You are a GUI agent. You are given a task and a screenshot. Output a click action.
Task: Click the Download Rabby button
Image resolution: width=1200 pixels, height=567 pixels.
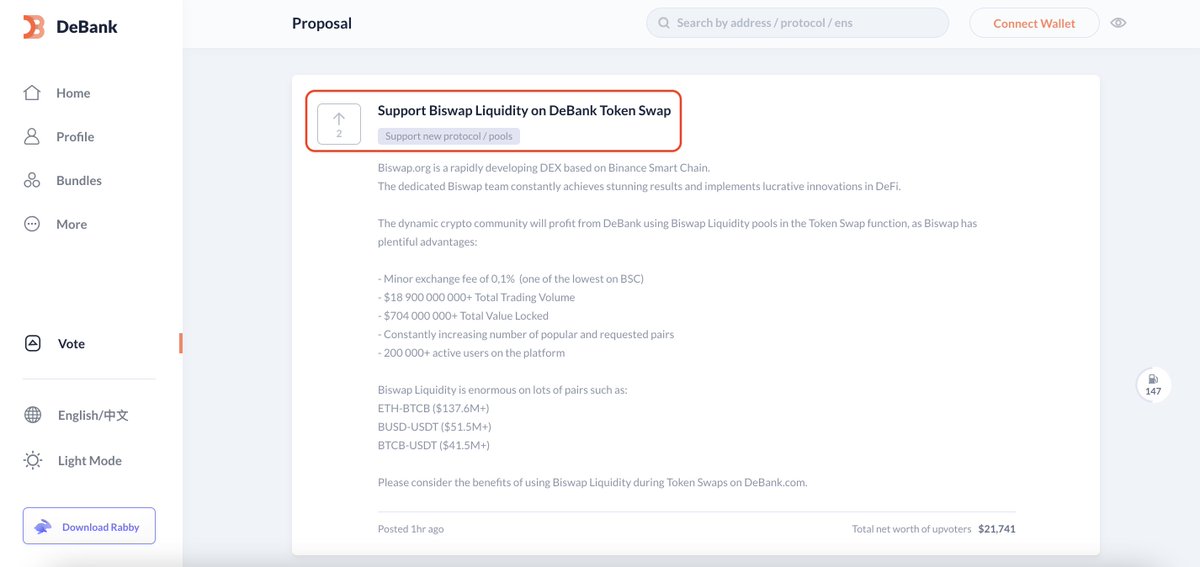point(89,527)
